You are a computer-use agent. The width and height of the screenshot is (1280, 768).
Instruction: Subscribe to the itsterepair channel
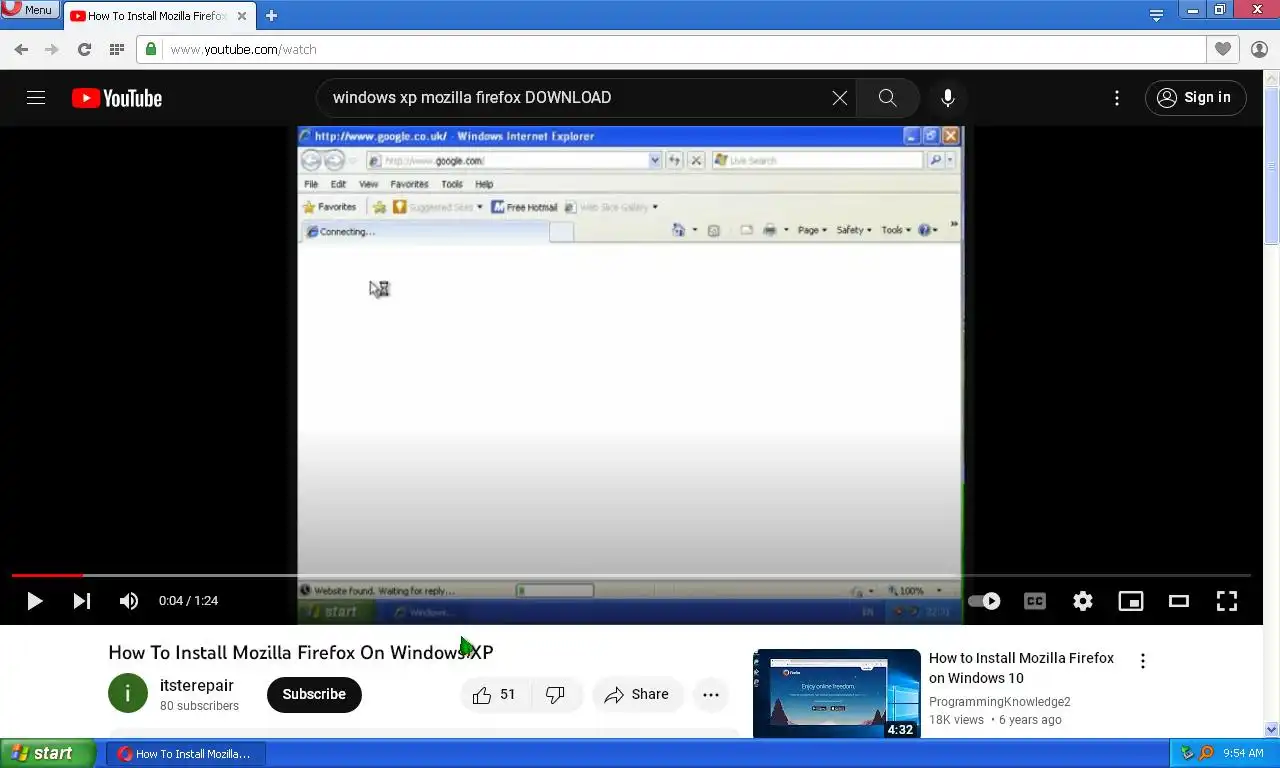click(314, 694)
